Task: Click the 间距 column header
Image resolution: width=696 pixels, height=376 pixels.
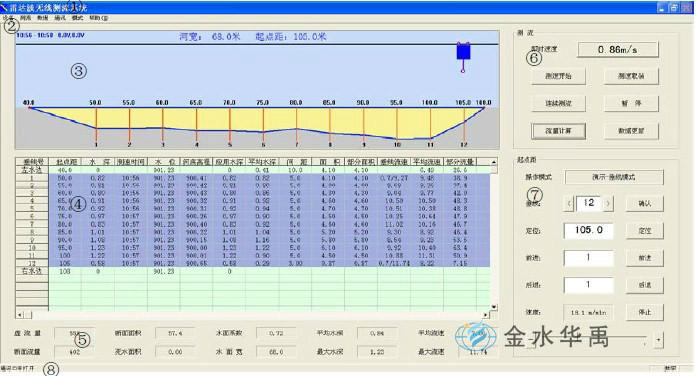Action: tap(295, 162)
